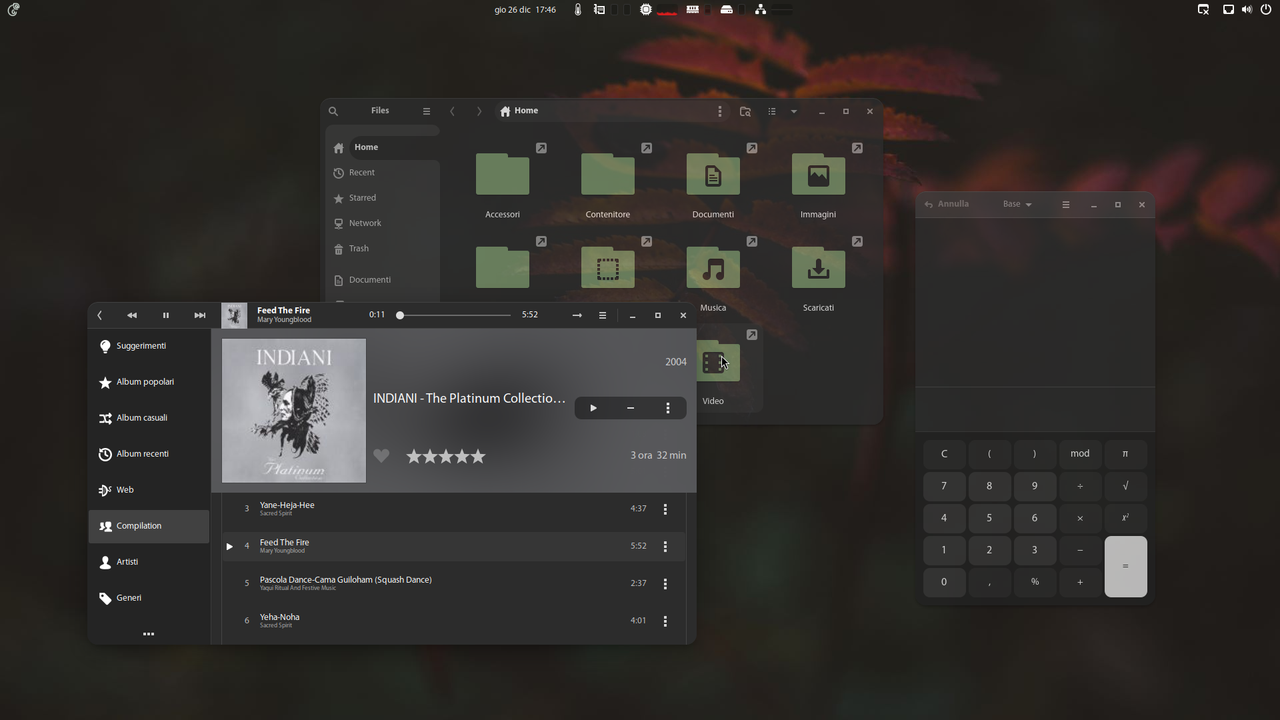The width and height of the screenshot is (1280, 720).
Task: Open Album recenti in music sidebar
Action: (149, 454)
